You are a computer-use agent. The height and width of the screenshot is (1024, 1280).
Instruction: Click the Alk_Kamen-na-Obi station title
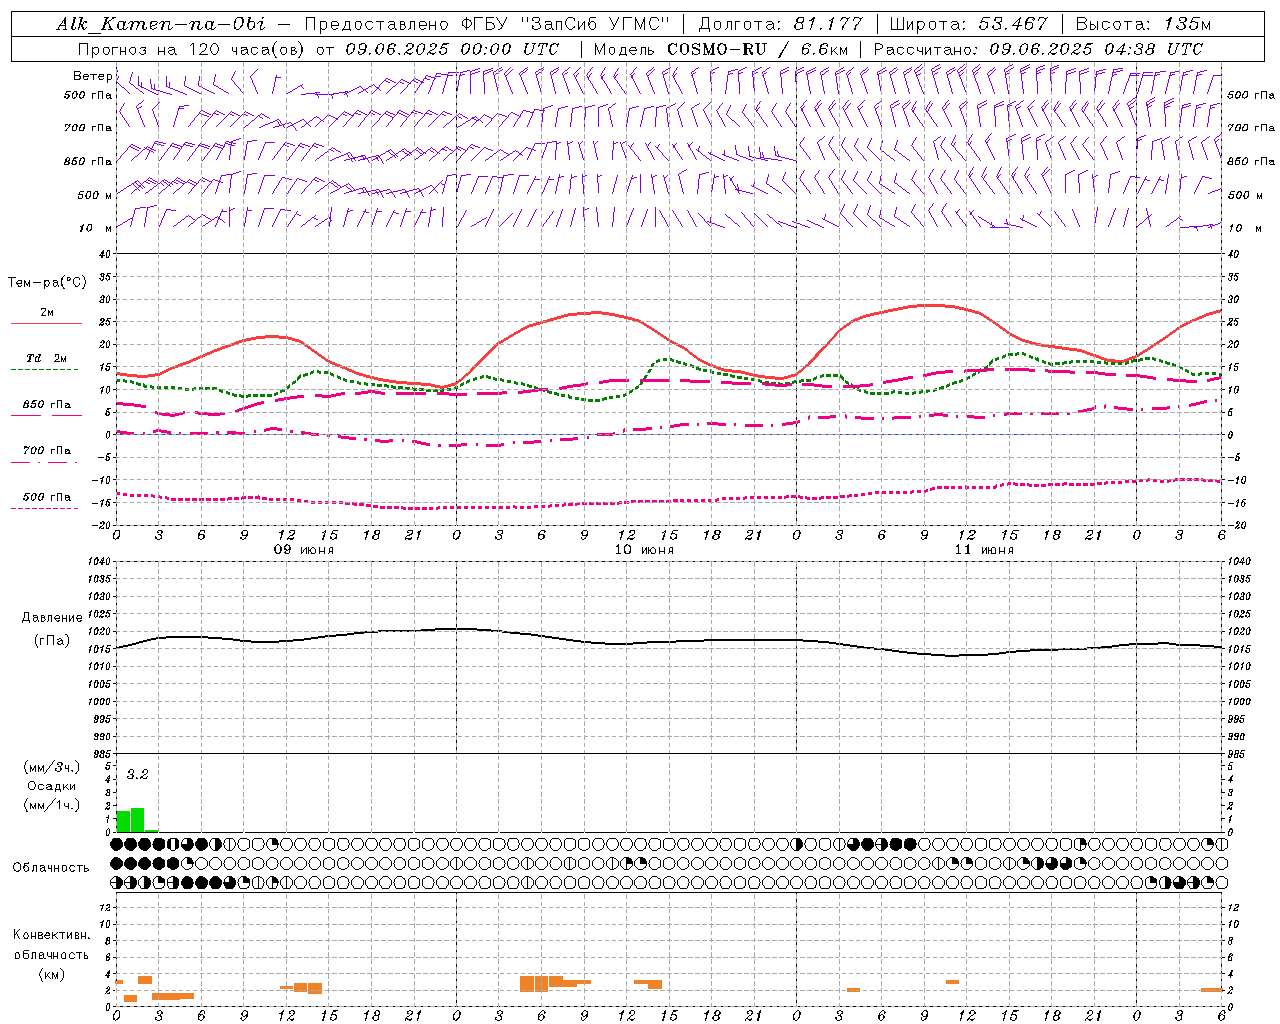click(162, 24)
